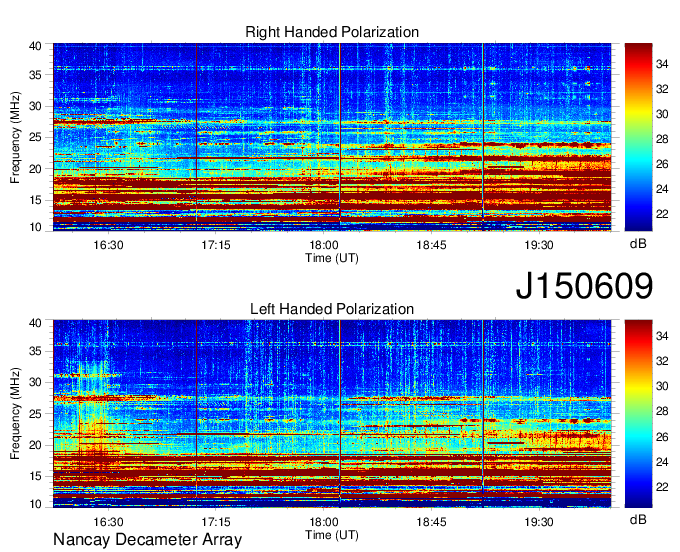
Task: Click the 26 dB tick on Right Handed colorbar
Action: click(662, 164)
